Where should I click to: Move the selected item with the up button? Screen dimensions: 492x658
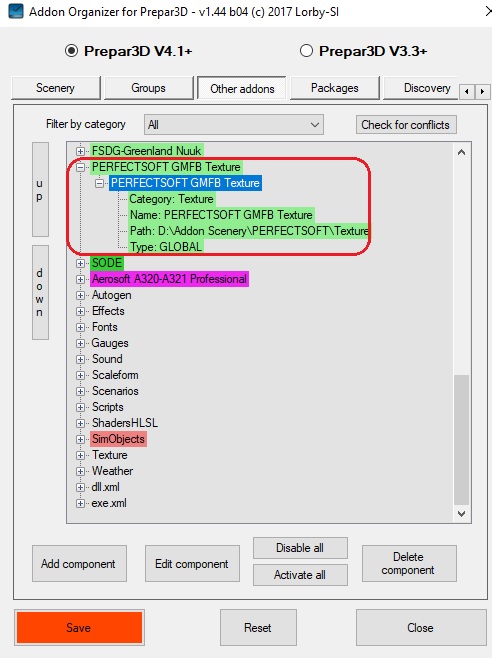click(40, 189)
